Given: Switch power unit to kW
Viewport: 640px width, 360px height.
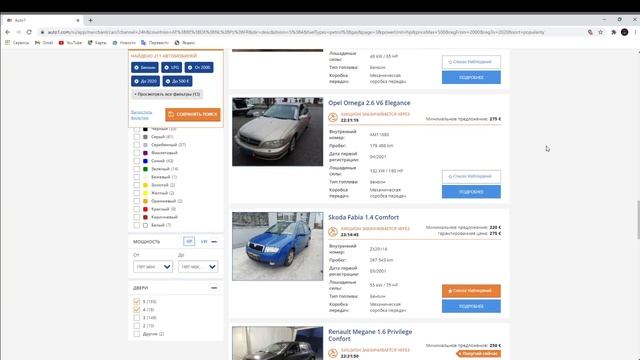Looking at the screenshot, I should [204, 242].
